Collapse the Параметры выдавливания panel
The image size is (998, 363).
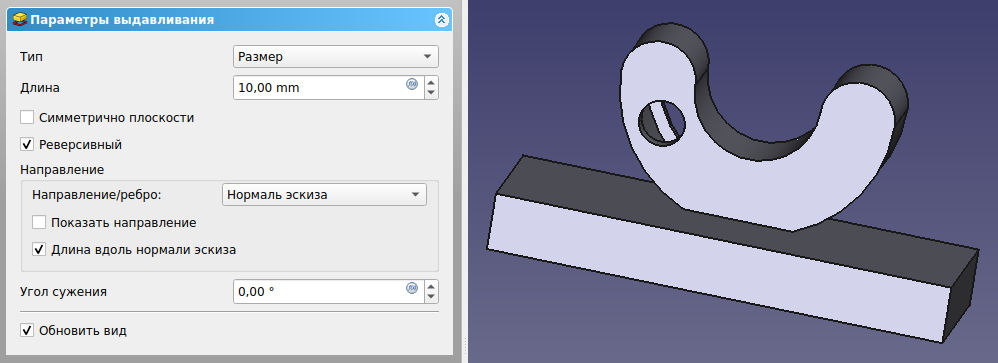441,20
